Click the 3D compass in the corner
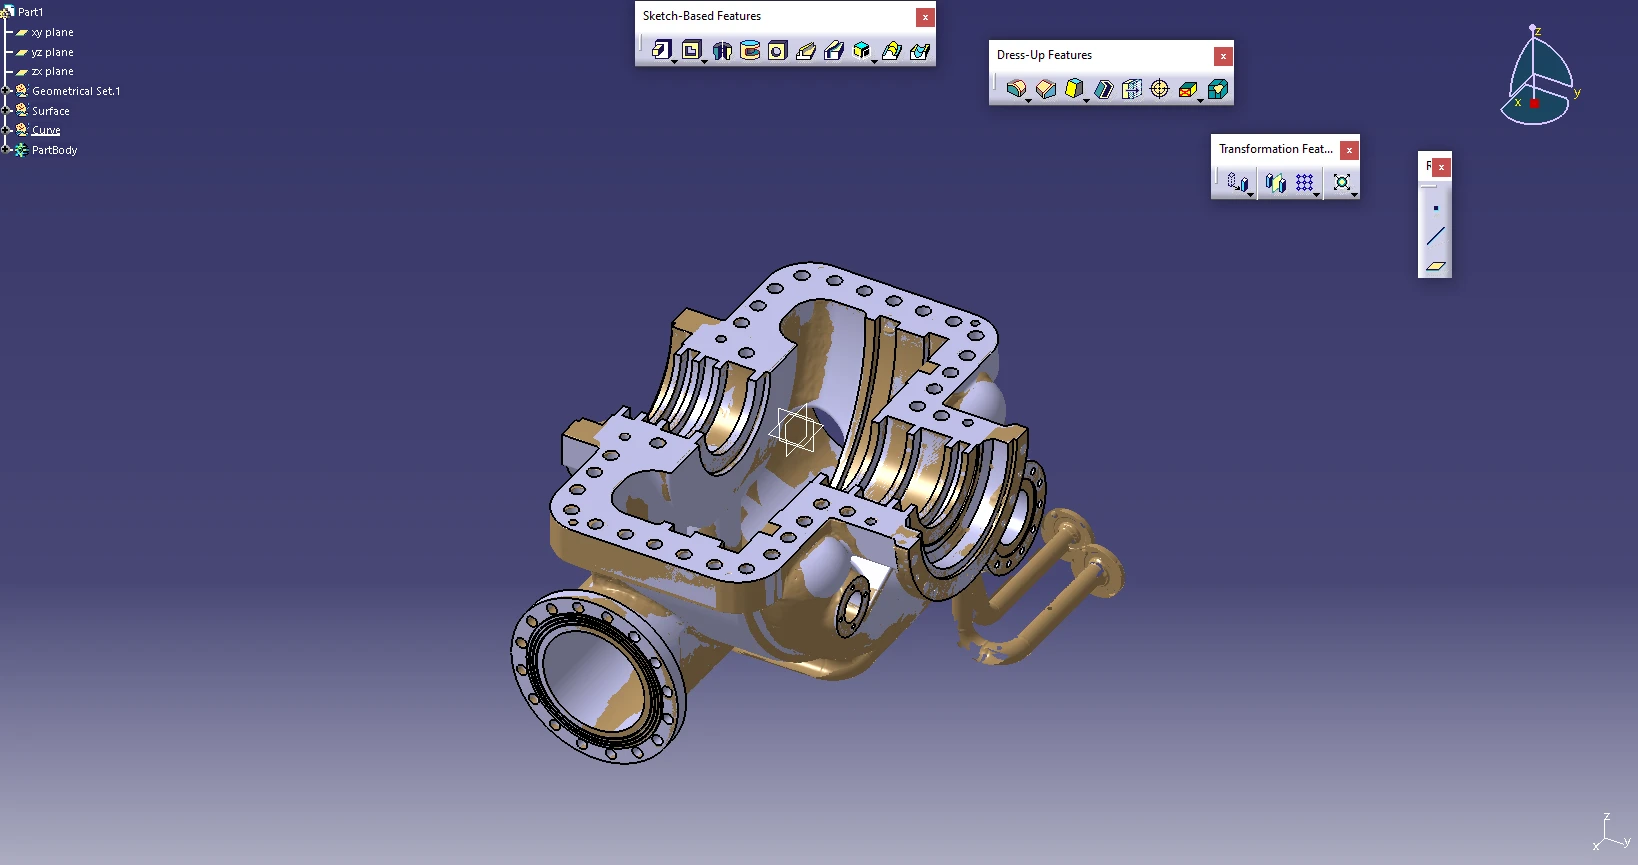Image resolution: width=1638 pixels, height=865 pixels. pyautogui.click(x=1537, y=78)
